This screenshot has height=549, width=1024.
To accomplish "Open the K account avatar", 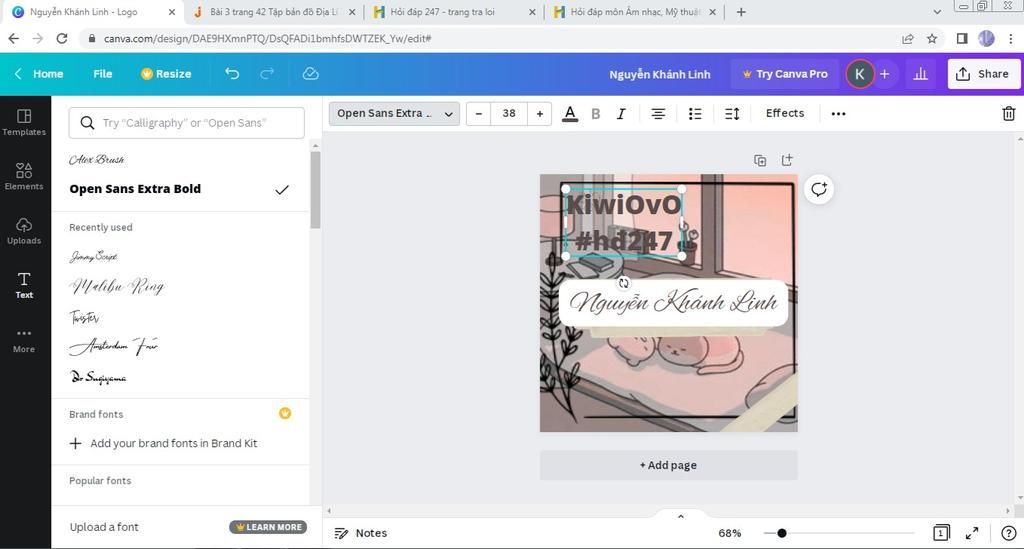I will click(x=859, y=74).
